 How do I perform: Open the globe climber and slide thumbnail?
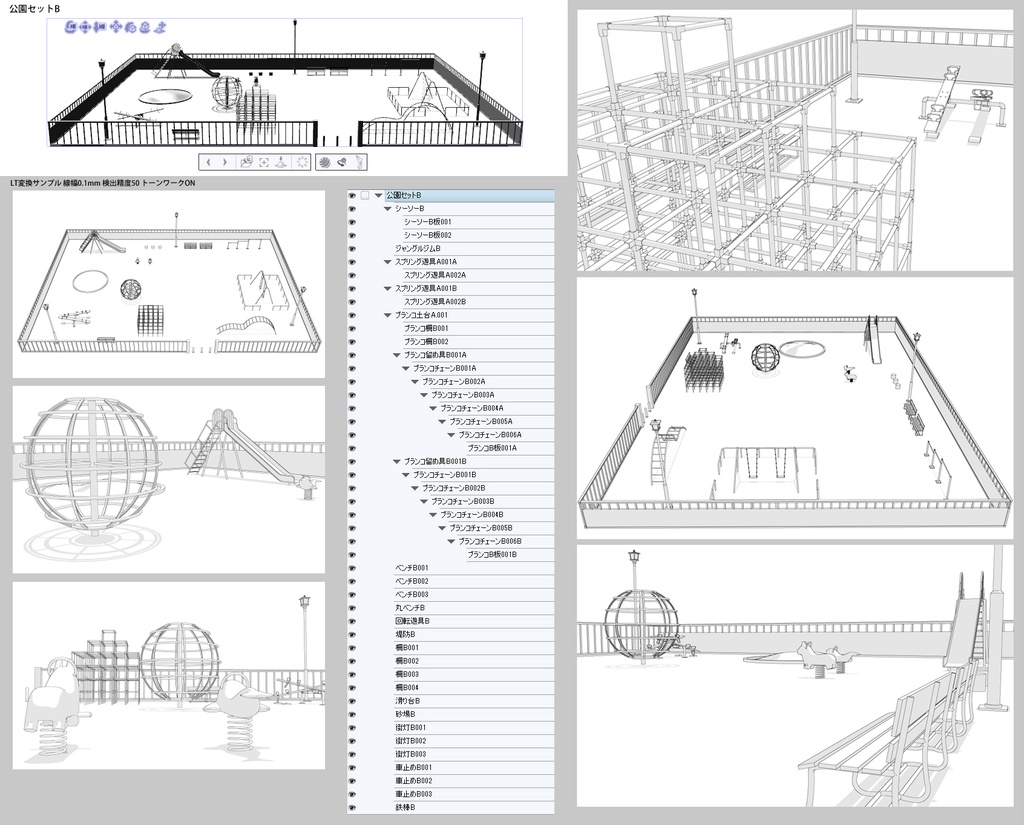168,479
